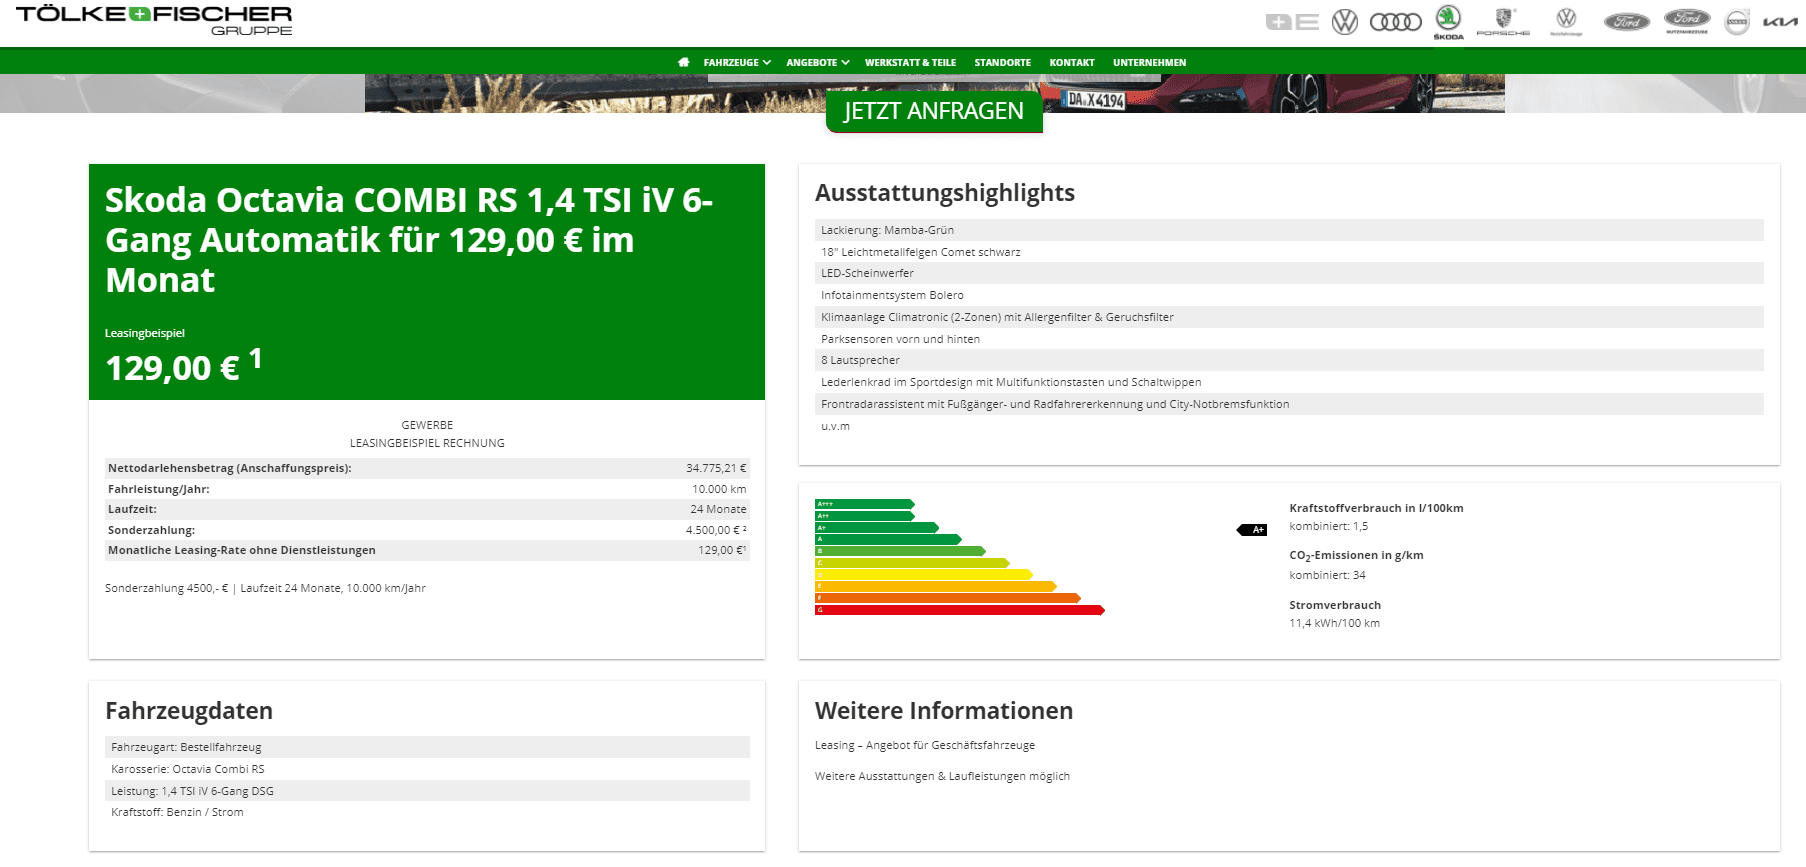Open the Ford Nutzfahrzeuge logo
1806x867 pixels.
(1687, 21)
